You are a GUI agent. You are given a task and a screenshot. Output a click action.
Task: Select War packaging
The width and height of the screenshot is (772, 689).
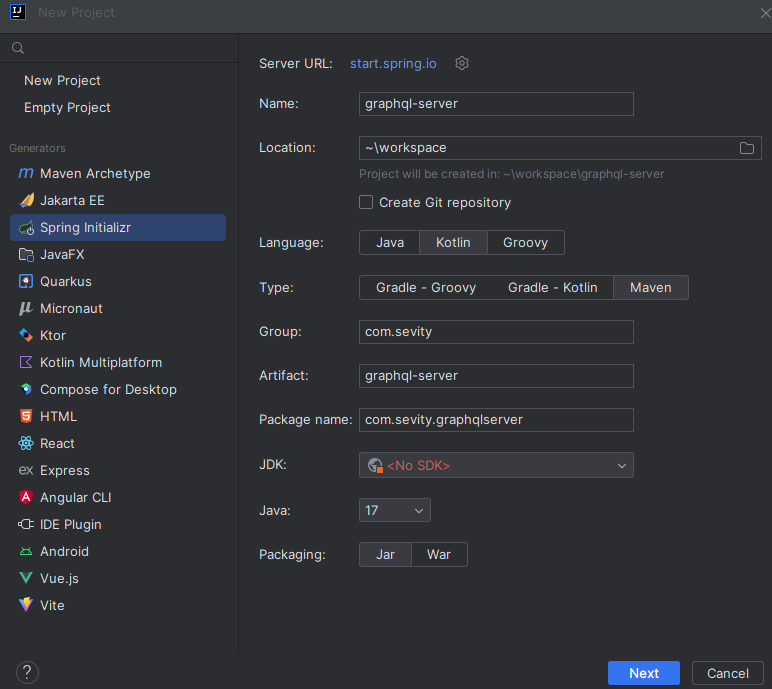click(439, 555)
